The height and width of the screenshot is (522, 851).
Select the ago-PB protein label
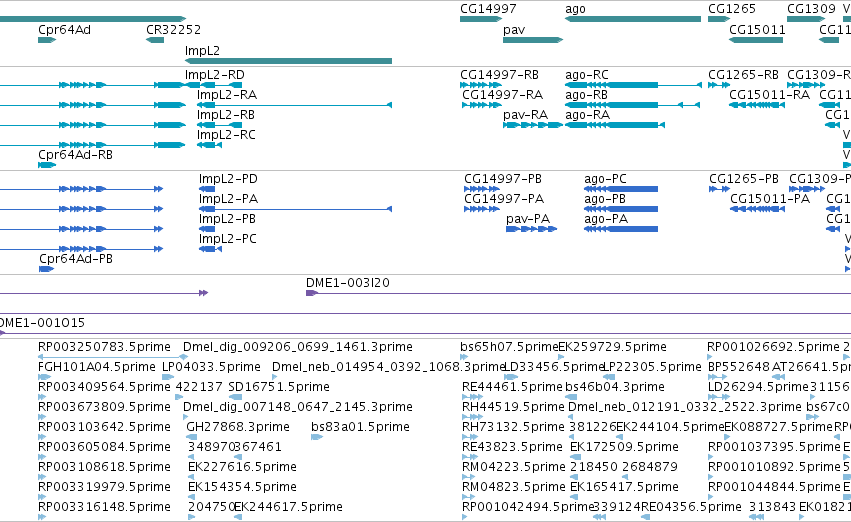pyautogui.click(x=605, y=199)
